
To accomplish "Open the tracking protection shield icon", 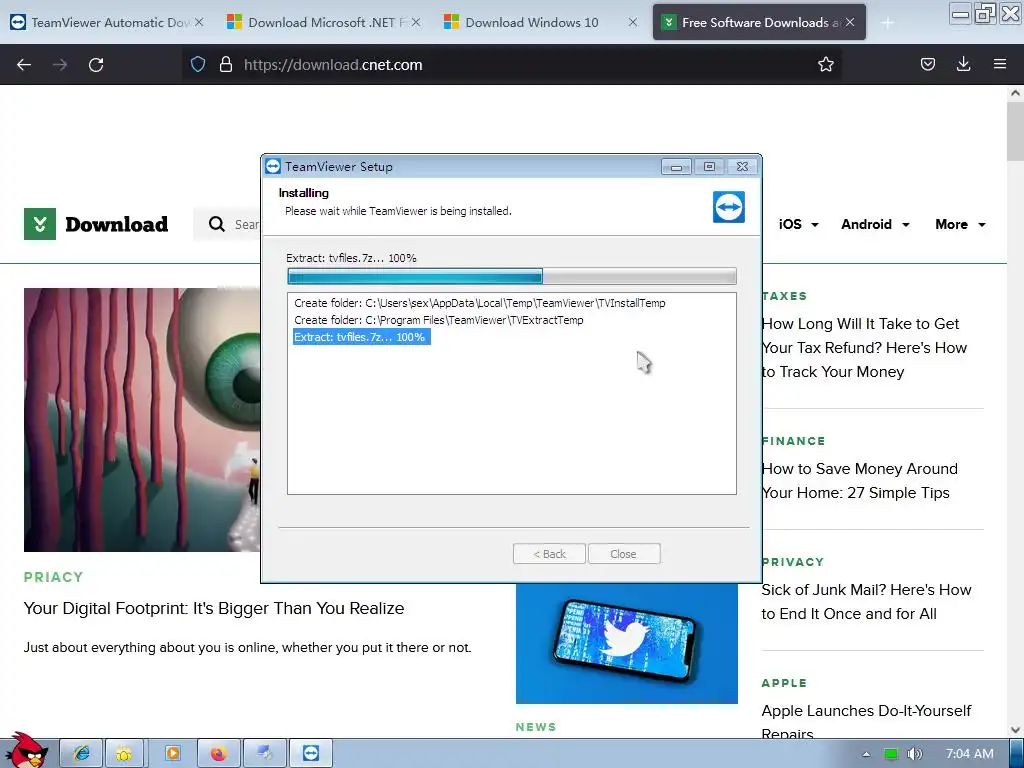I will (x=198, y=64).
